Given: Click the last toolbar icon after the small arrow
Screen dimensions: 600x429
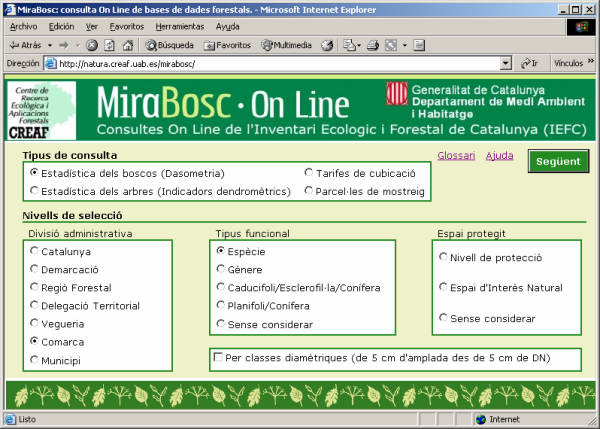Looking at the screenshot, I should tap(419, 45).
